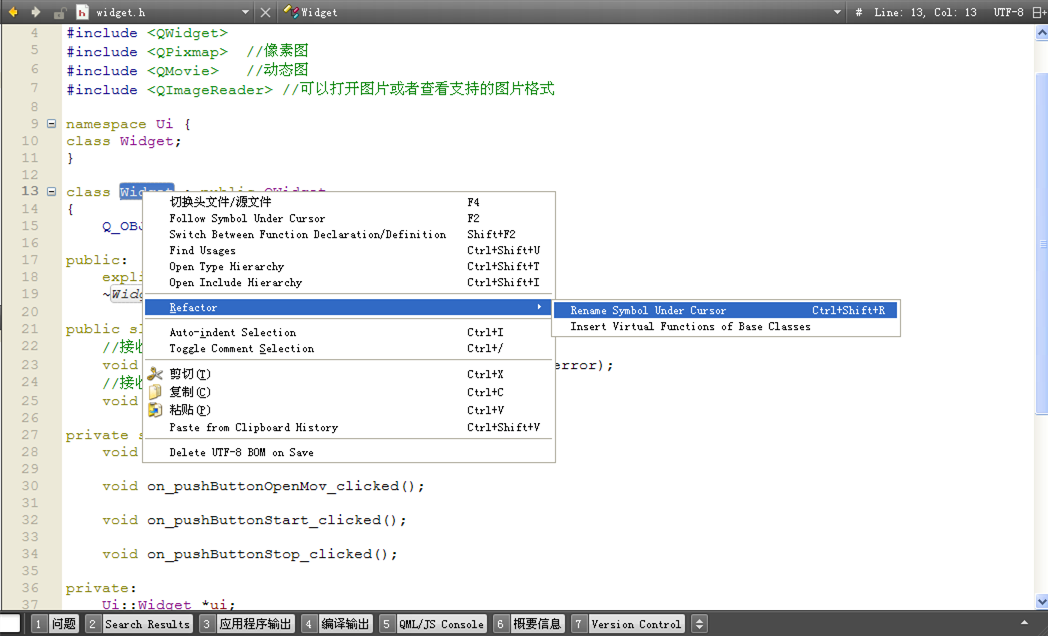Image resolution: width=1048 pixels, height=636 pixels.
Task: Collapse the Widget class code fold
Action: click(51, 191)
